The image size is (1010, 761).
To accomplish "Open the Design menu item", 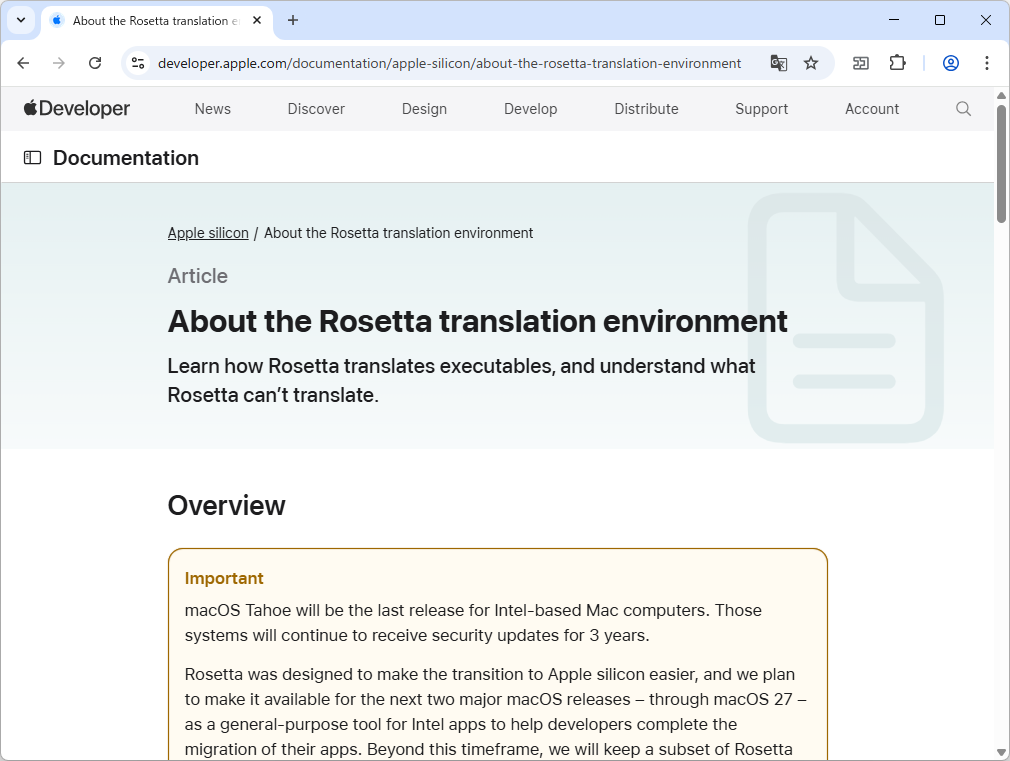I will 424,109.
